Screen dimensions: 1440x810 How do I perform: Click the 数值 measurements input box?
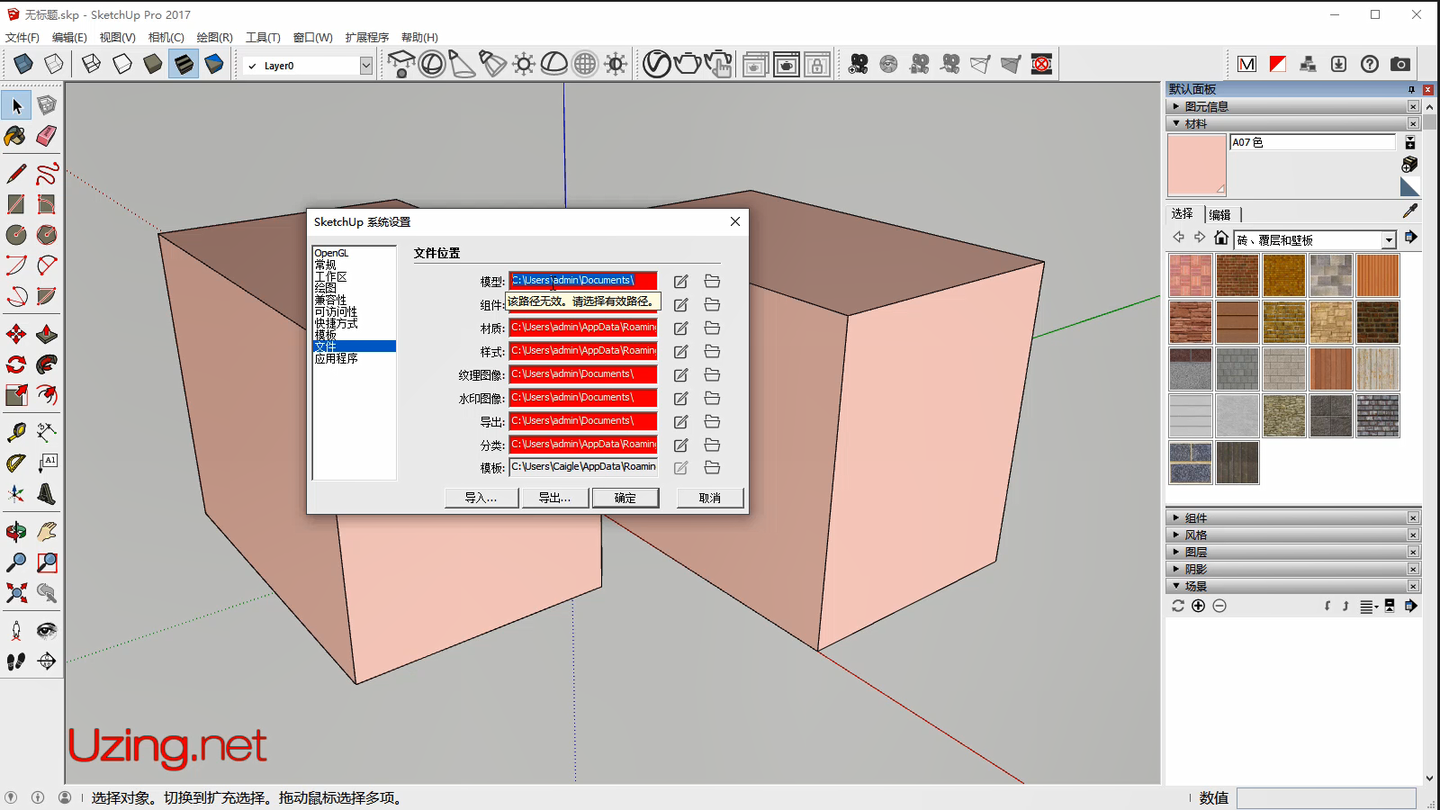(1327, 798)
